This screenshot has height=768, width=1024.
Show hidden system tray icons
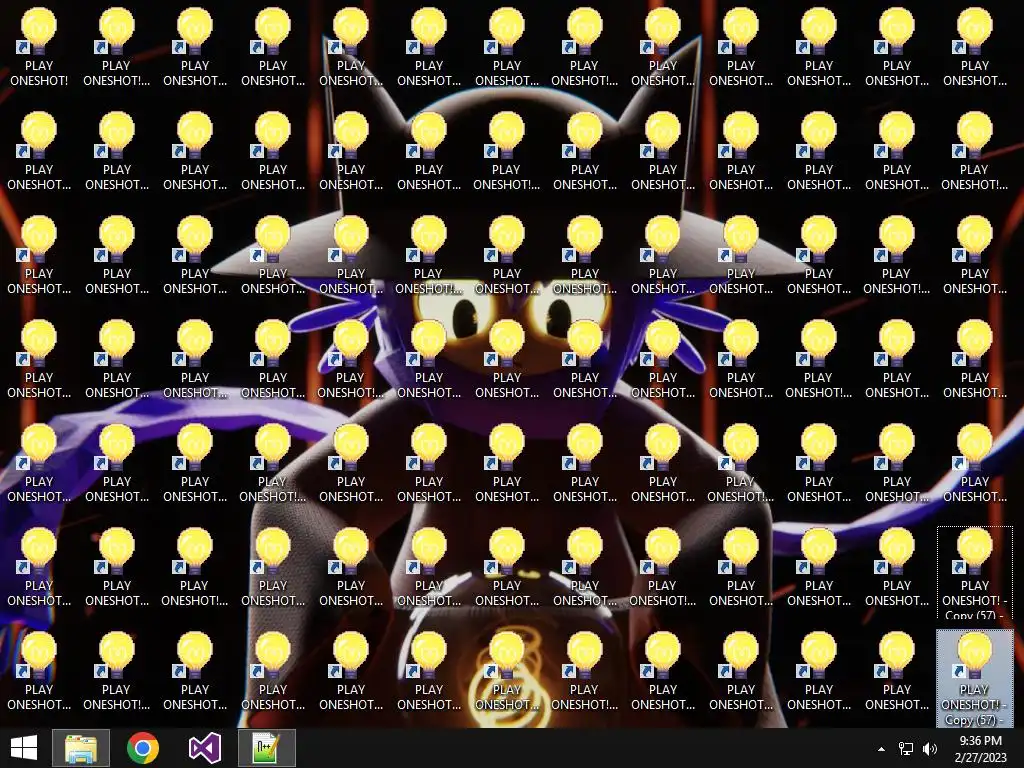click(x=881, y=749)
